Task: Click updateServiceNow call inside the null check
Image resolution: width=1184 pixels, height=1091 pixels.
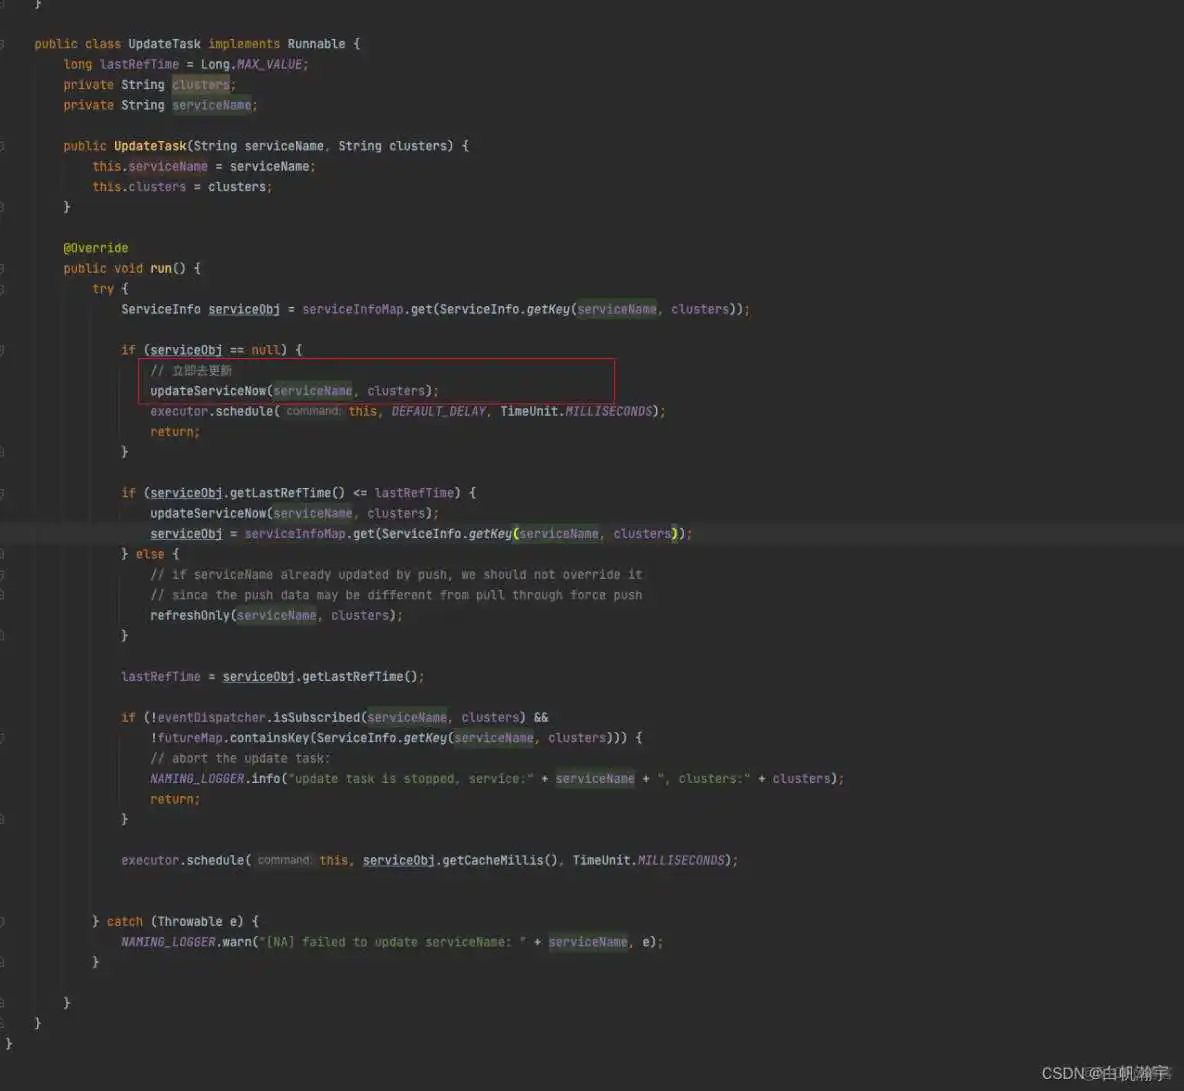Action: tap(294, 390)
